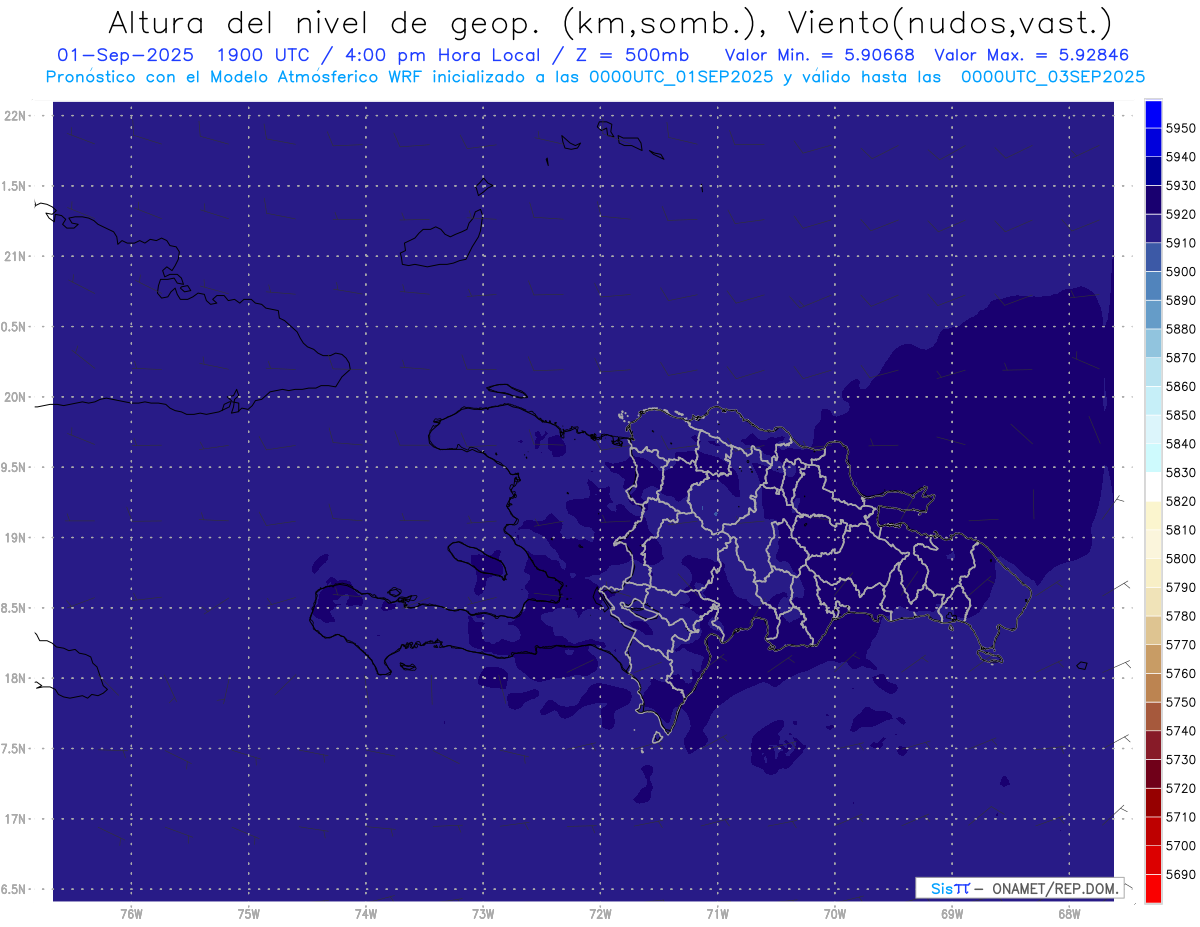Click the '5950' color bar label
The width and height of the screenshot is (1200, 927).
pyautogui.click(x=1180, y=129)
